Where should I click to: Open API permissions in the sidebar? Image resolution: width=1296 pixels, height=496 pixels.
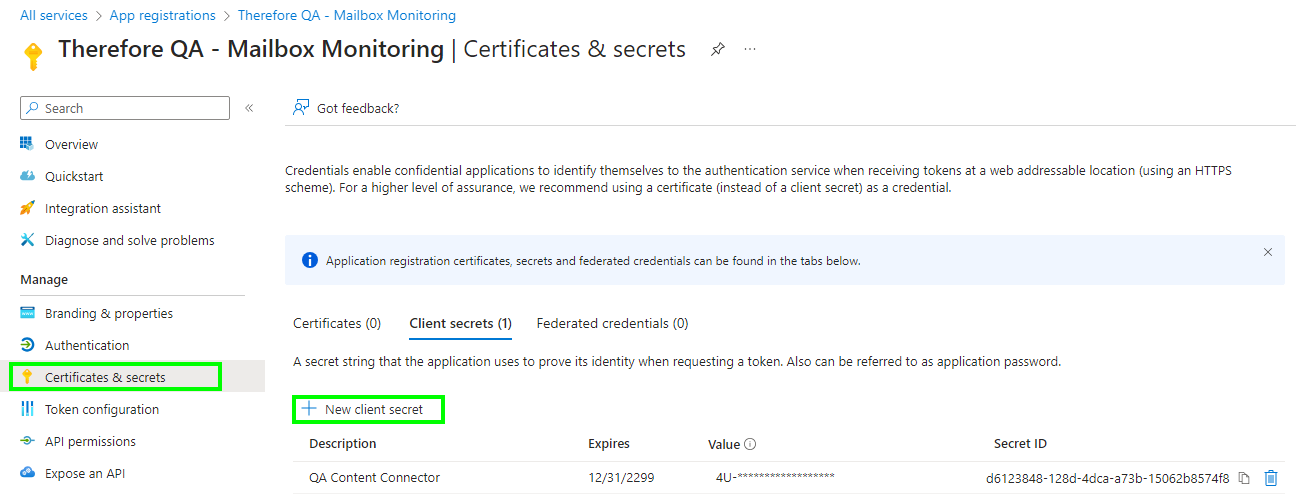90,441
